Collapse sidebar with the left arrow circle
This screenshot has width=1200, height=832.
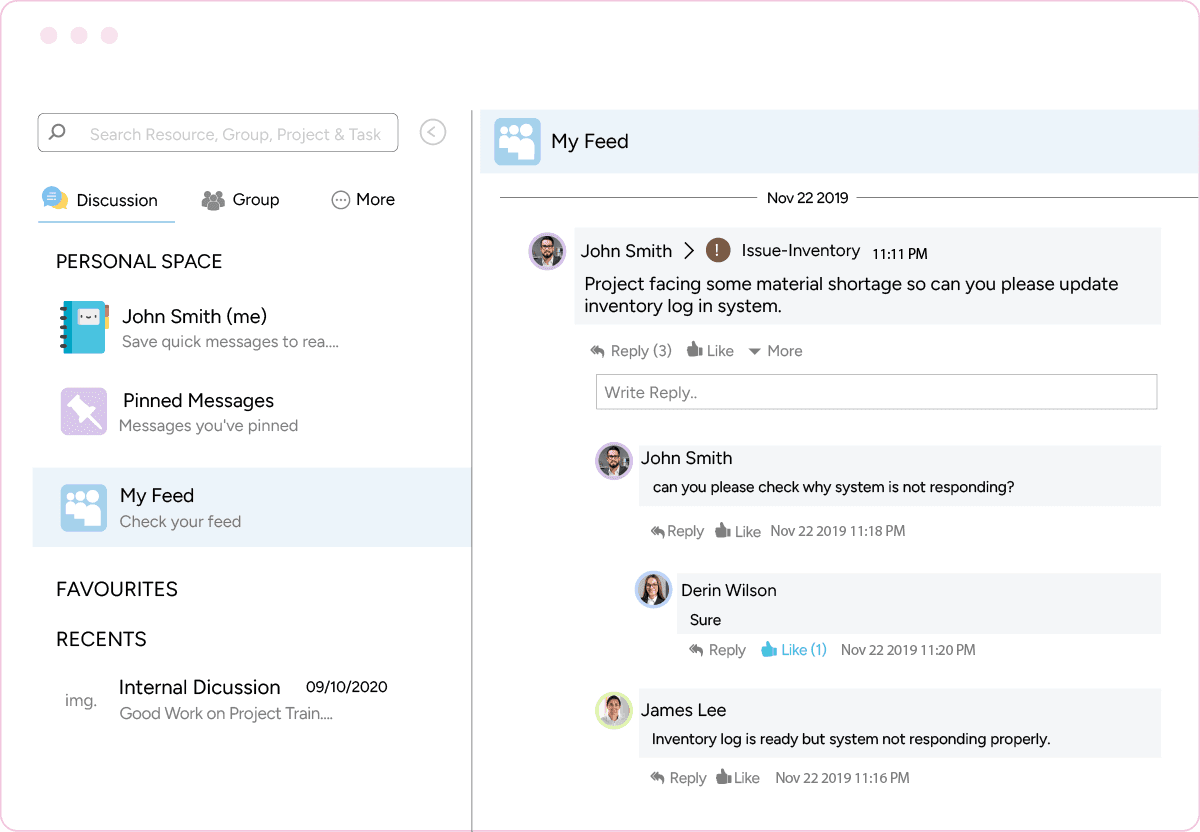(x=432, y=132)
